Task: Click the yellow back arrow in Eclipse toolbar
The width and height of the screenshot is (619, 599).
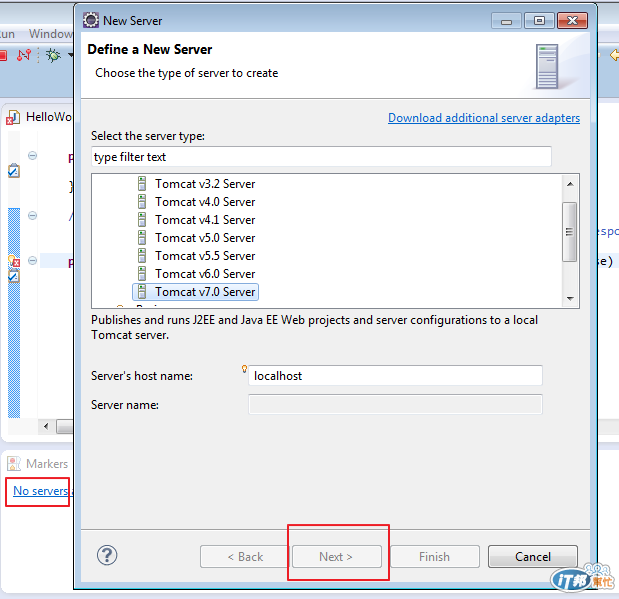Action: (x=614, y=55)
